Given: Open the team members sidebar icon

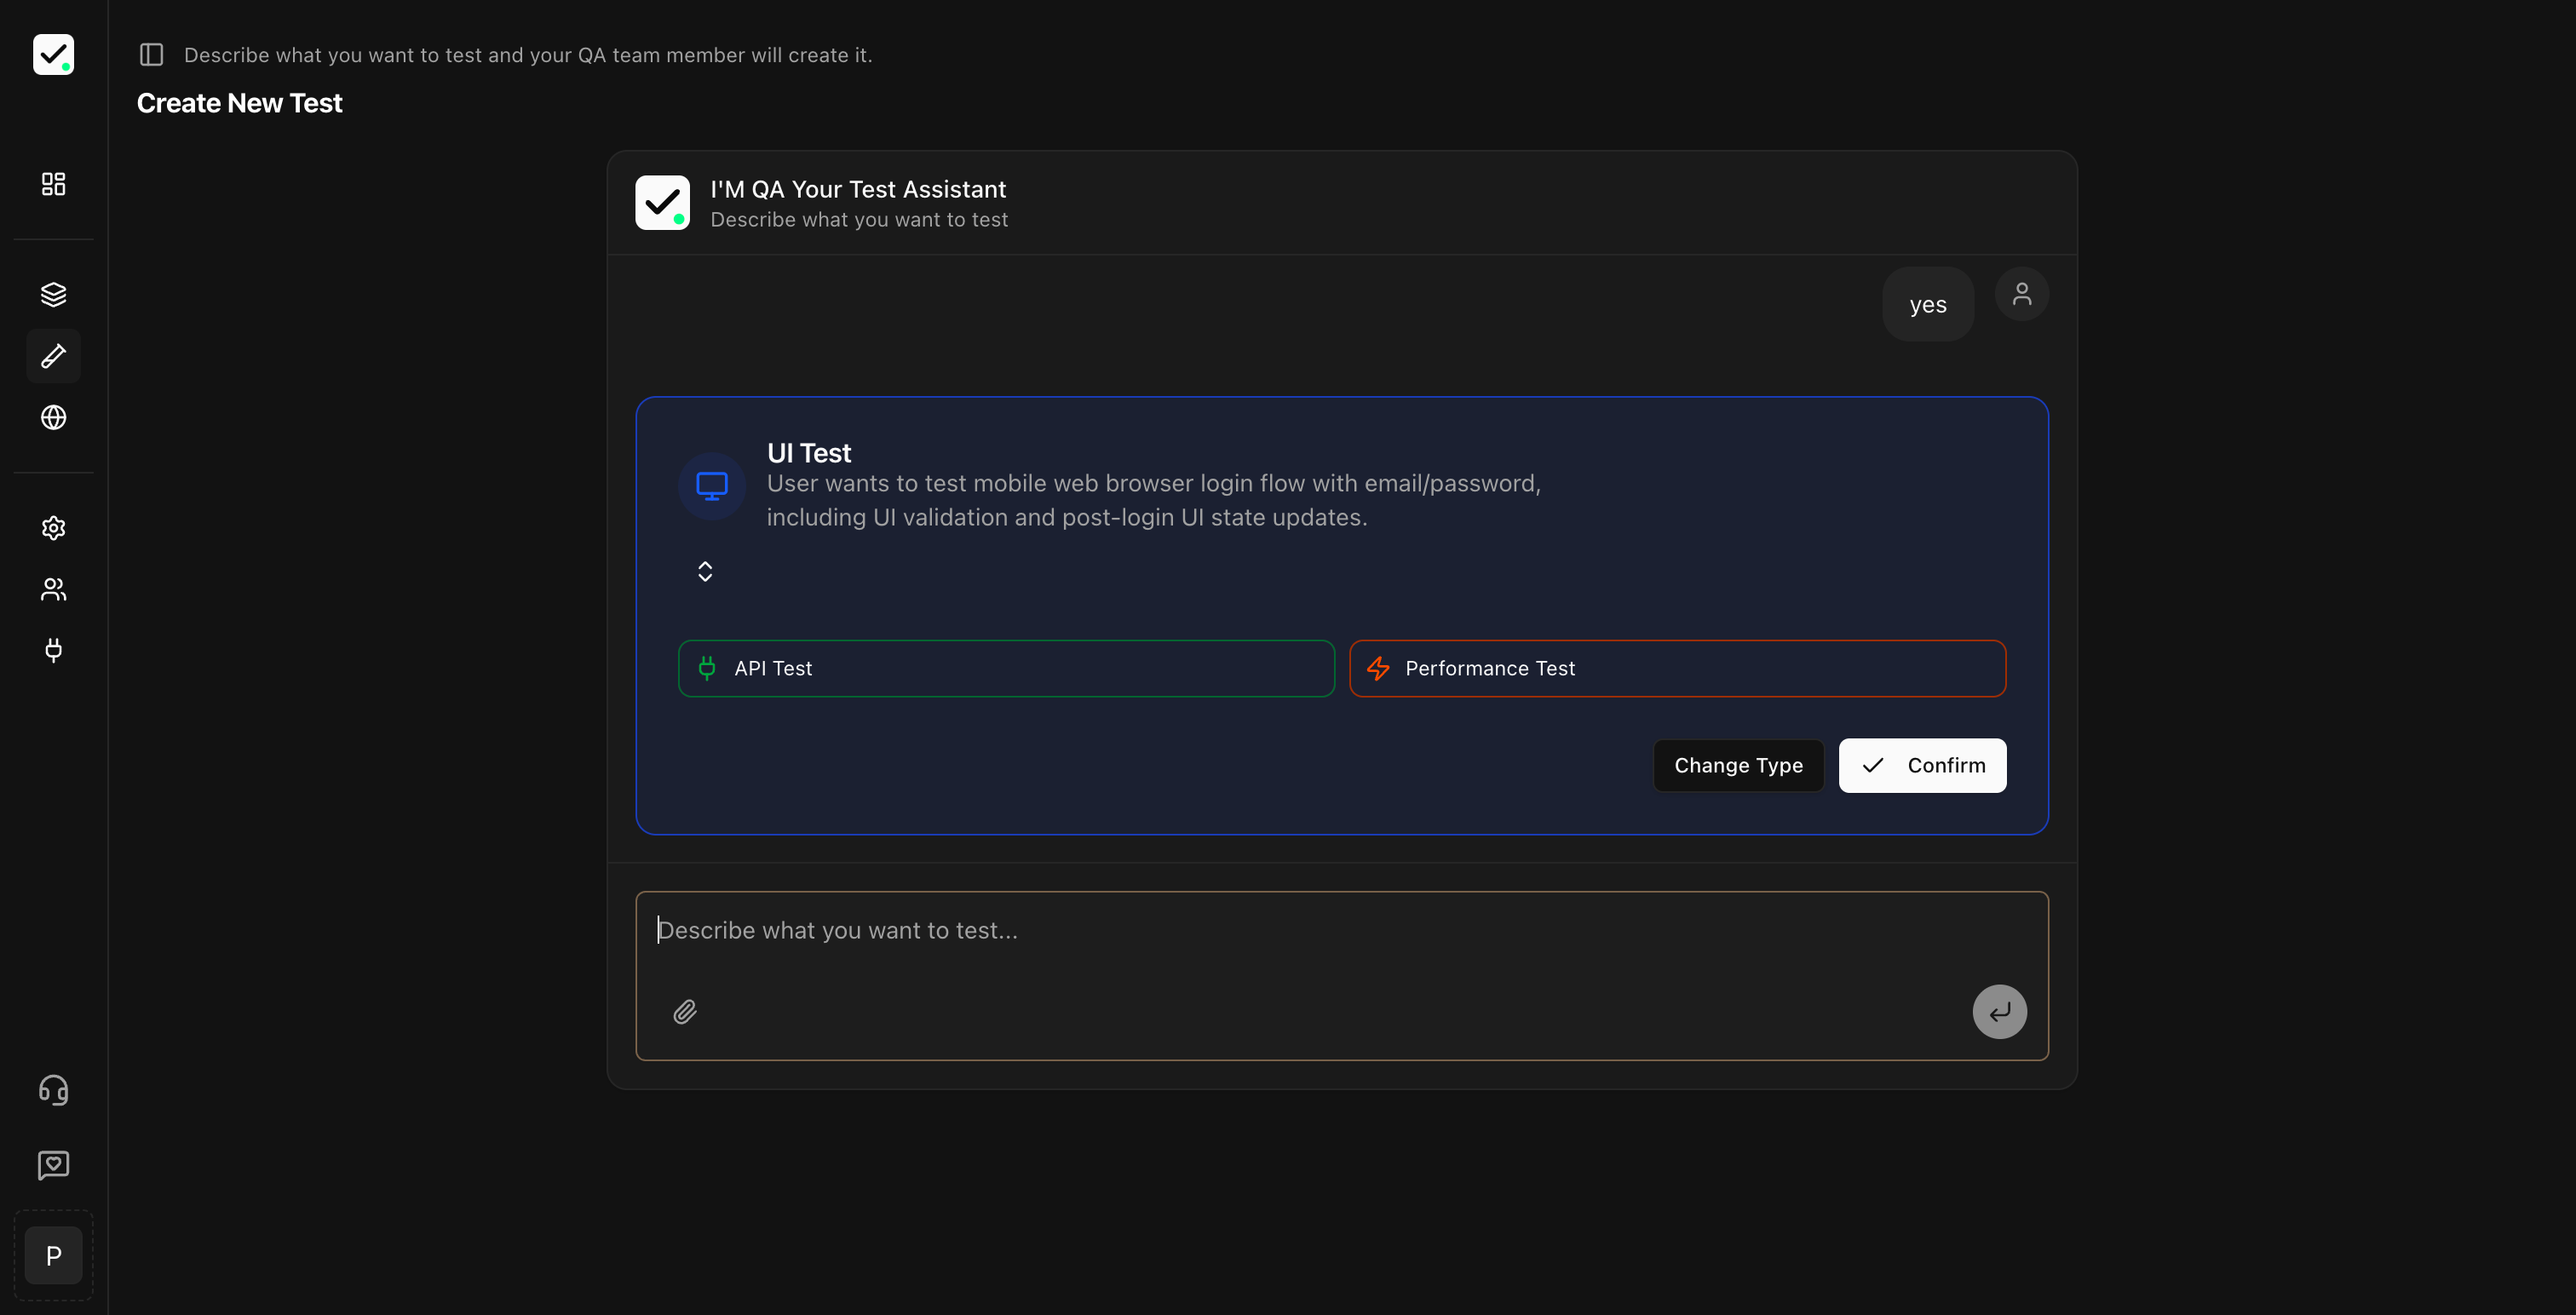Looking at the screenshot, I should point(53,589).
